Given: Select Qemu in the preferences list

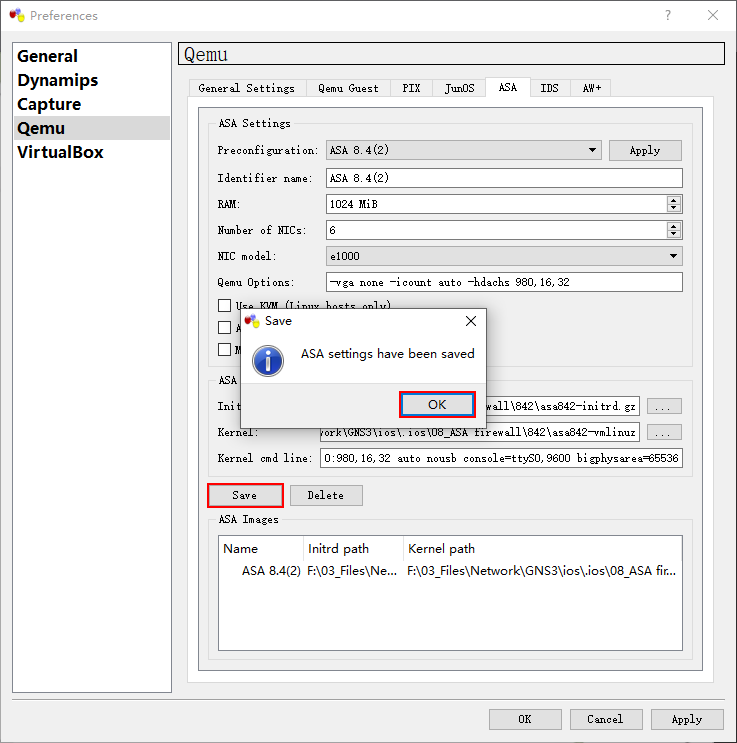Looking at the screenshot, I should tap(92, 128).
